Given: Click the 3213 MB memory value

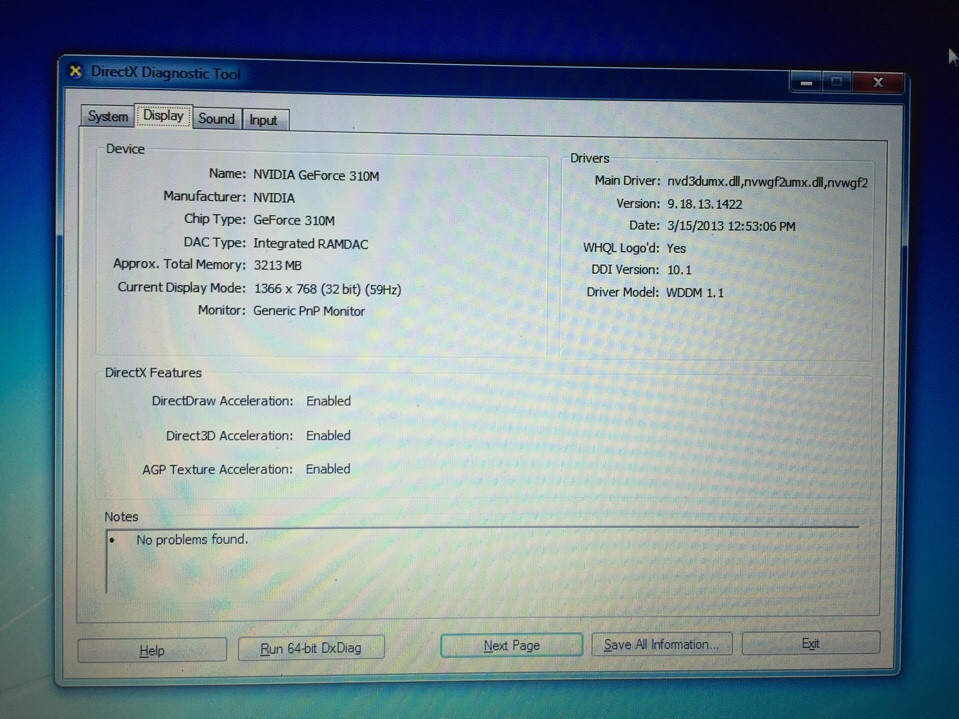Looking at the screenshot, I should (x=278, y=265).
